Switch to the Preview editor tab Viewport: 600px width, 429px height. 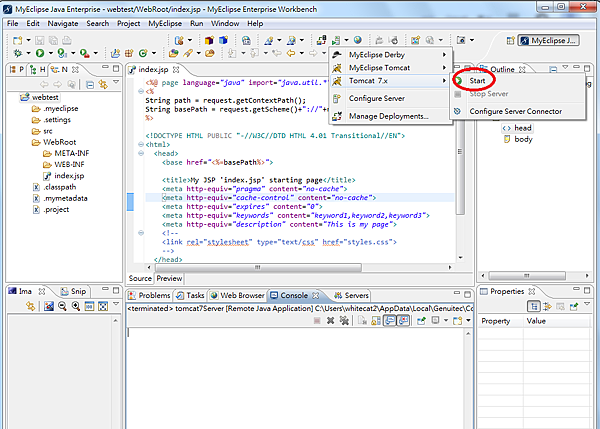[169, 278]
